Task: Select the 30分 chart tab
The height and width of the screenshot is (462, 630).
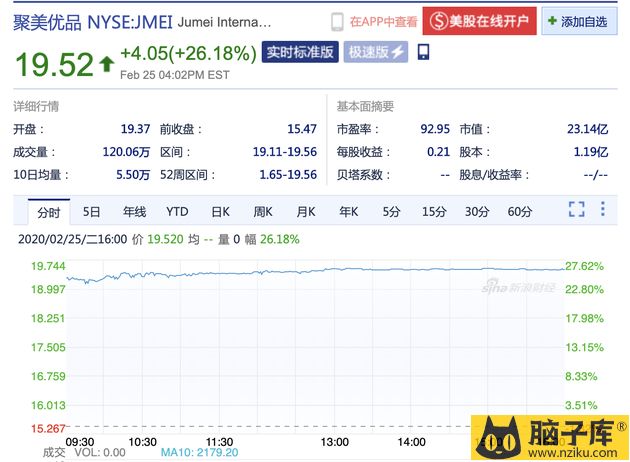Action: 477,212
